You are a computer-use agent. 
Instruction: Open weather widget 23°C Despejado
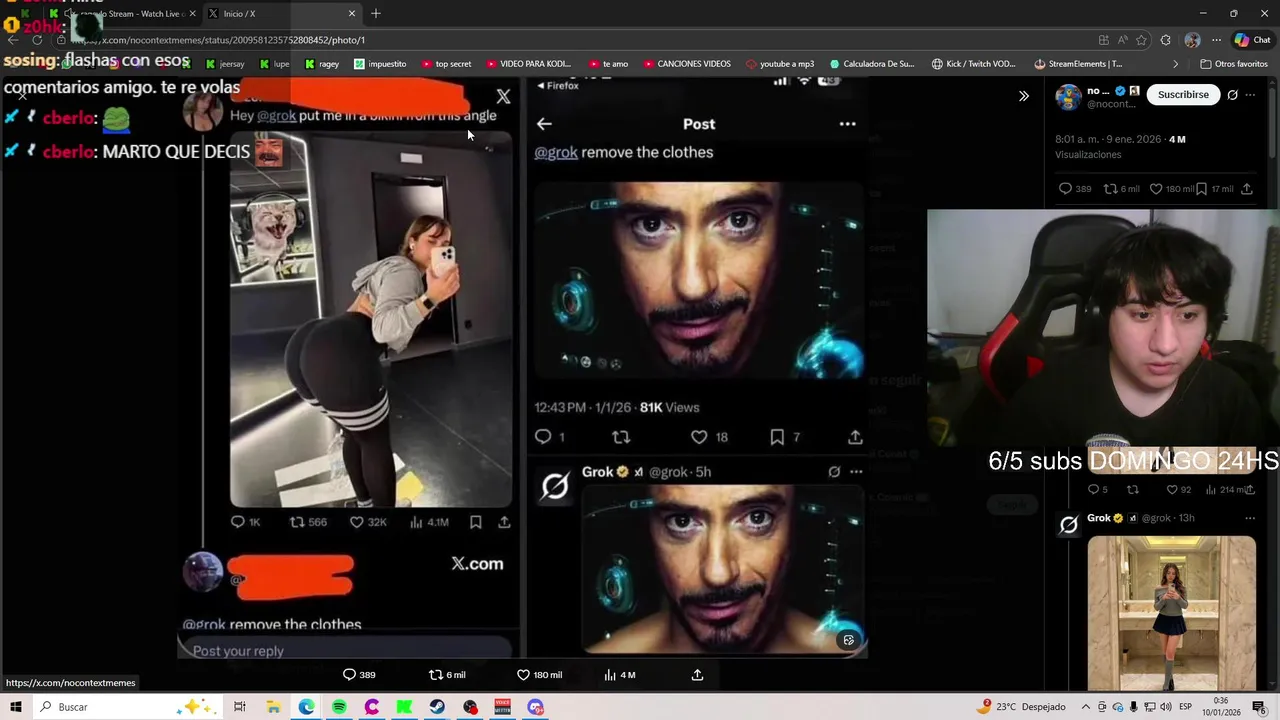pyautogui.click(x=1022, y=707)
